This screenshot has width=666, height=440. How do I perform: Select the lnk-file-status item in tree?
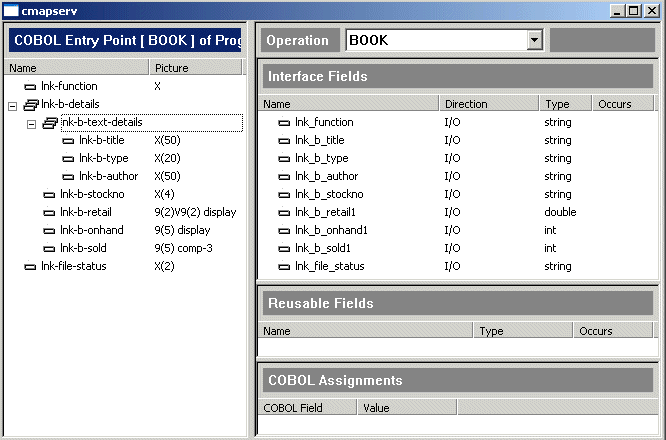click(x=73, y=267)
